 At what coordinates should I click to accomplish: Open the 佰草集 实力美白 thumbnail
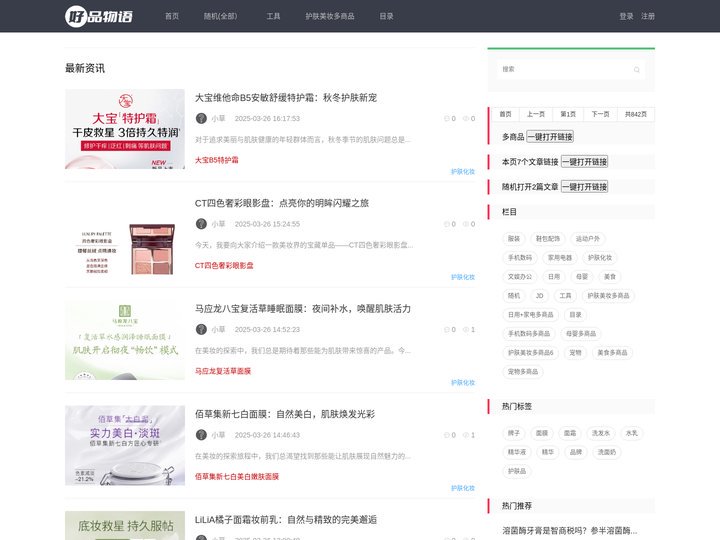(x=125, y=445)
